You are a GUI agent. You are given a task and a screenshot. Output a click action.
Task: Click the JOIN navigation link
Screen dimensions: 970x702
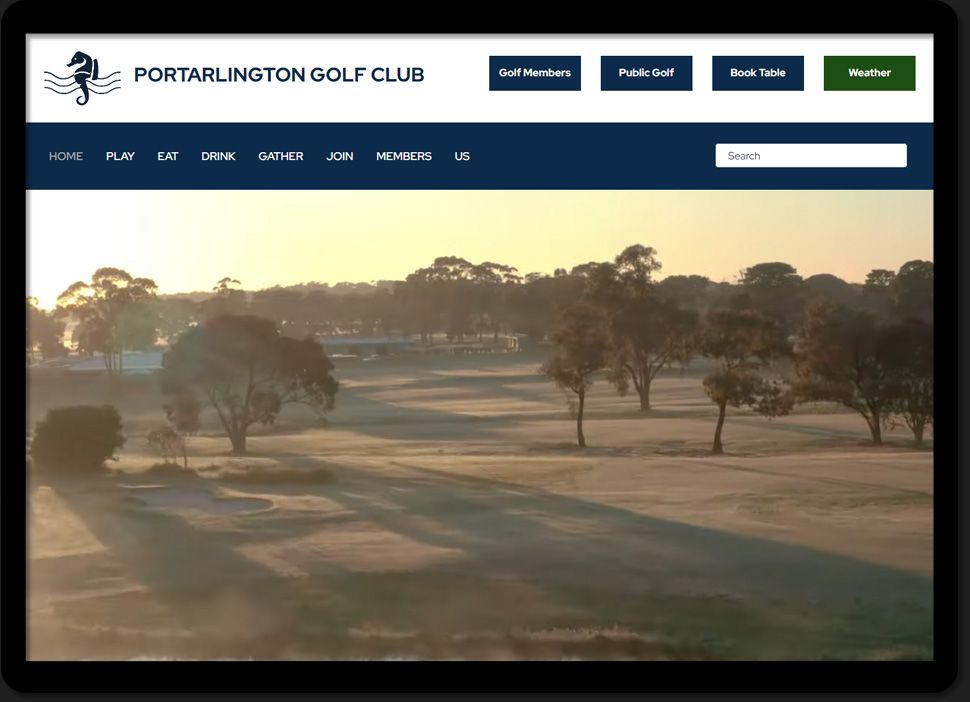pyautogui.click(x=339, y=156)
